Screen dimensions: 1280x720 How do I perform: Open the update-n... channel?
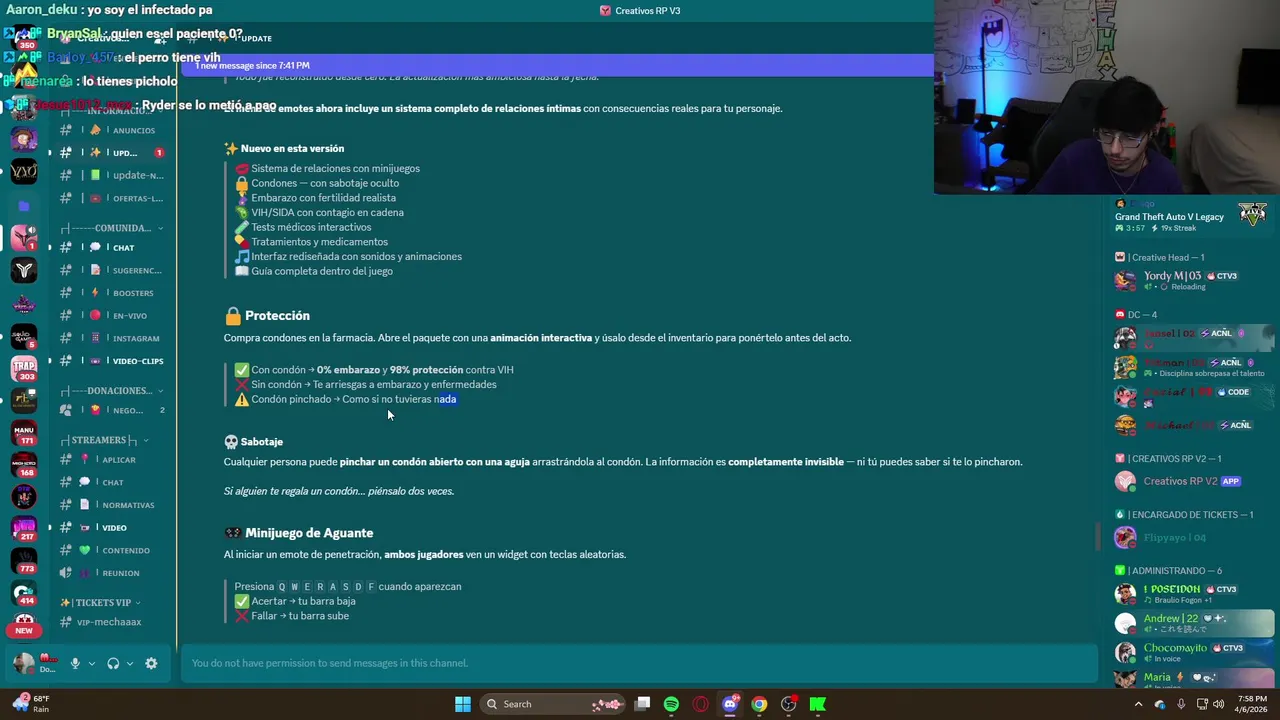[112, 175]
